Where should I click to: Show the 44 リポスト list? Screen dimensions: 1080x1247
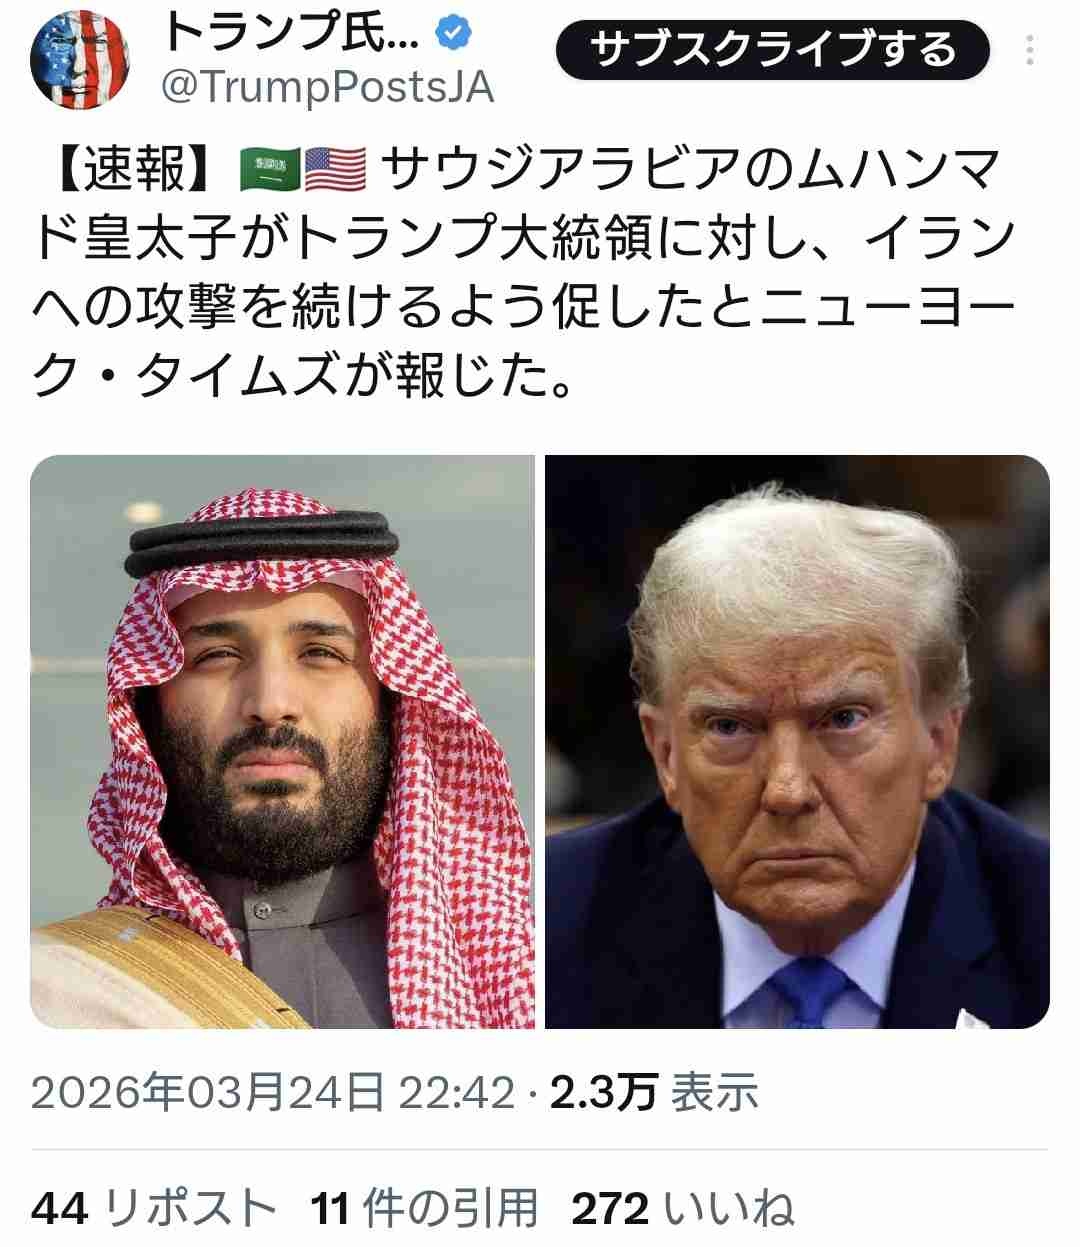pyautogui.click(x=154, y=1208)
